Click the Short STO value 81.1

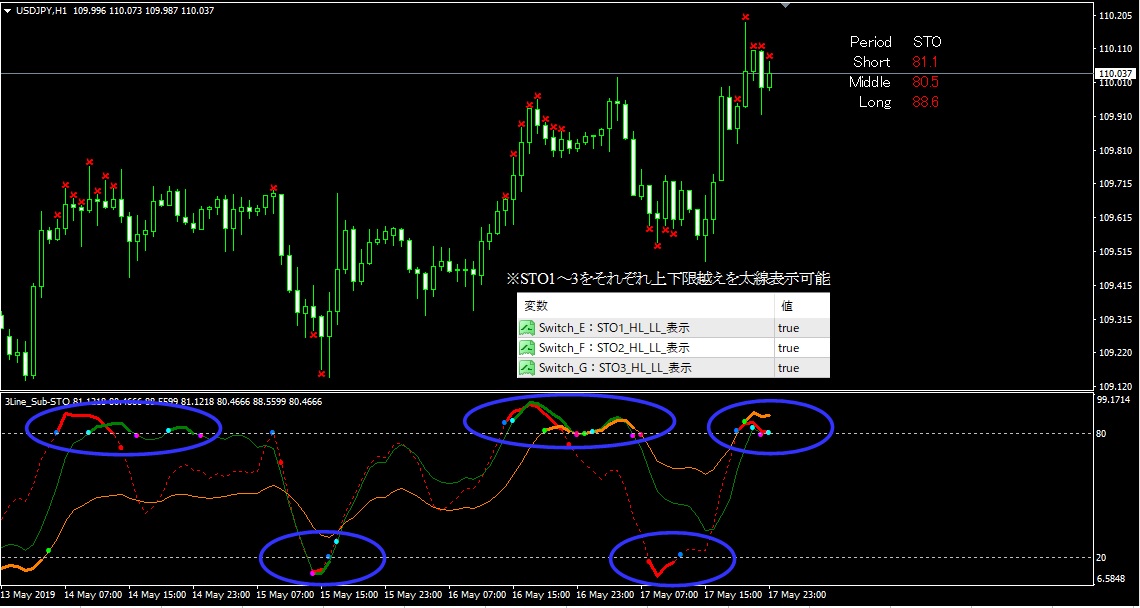pos(925,63)
